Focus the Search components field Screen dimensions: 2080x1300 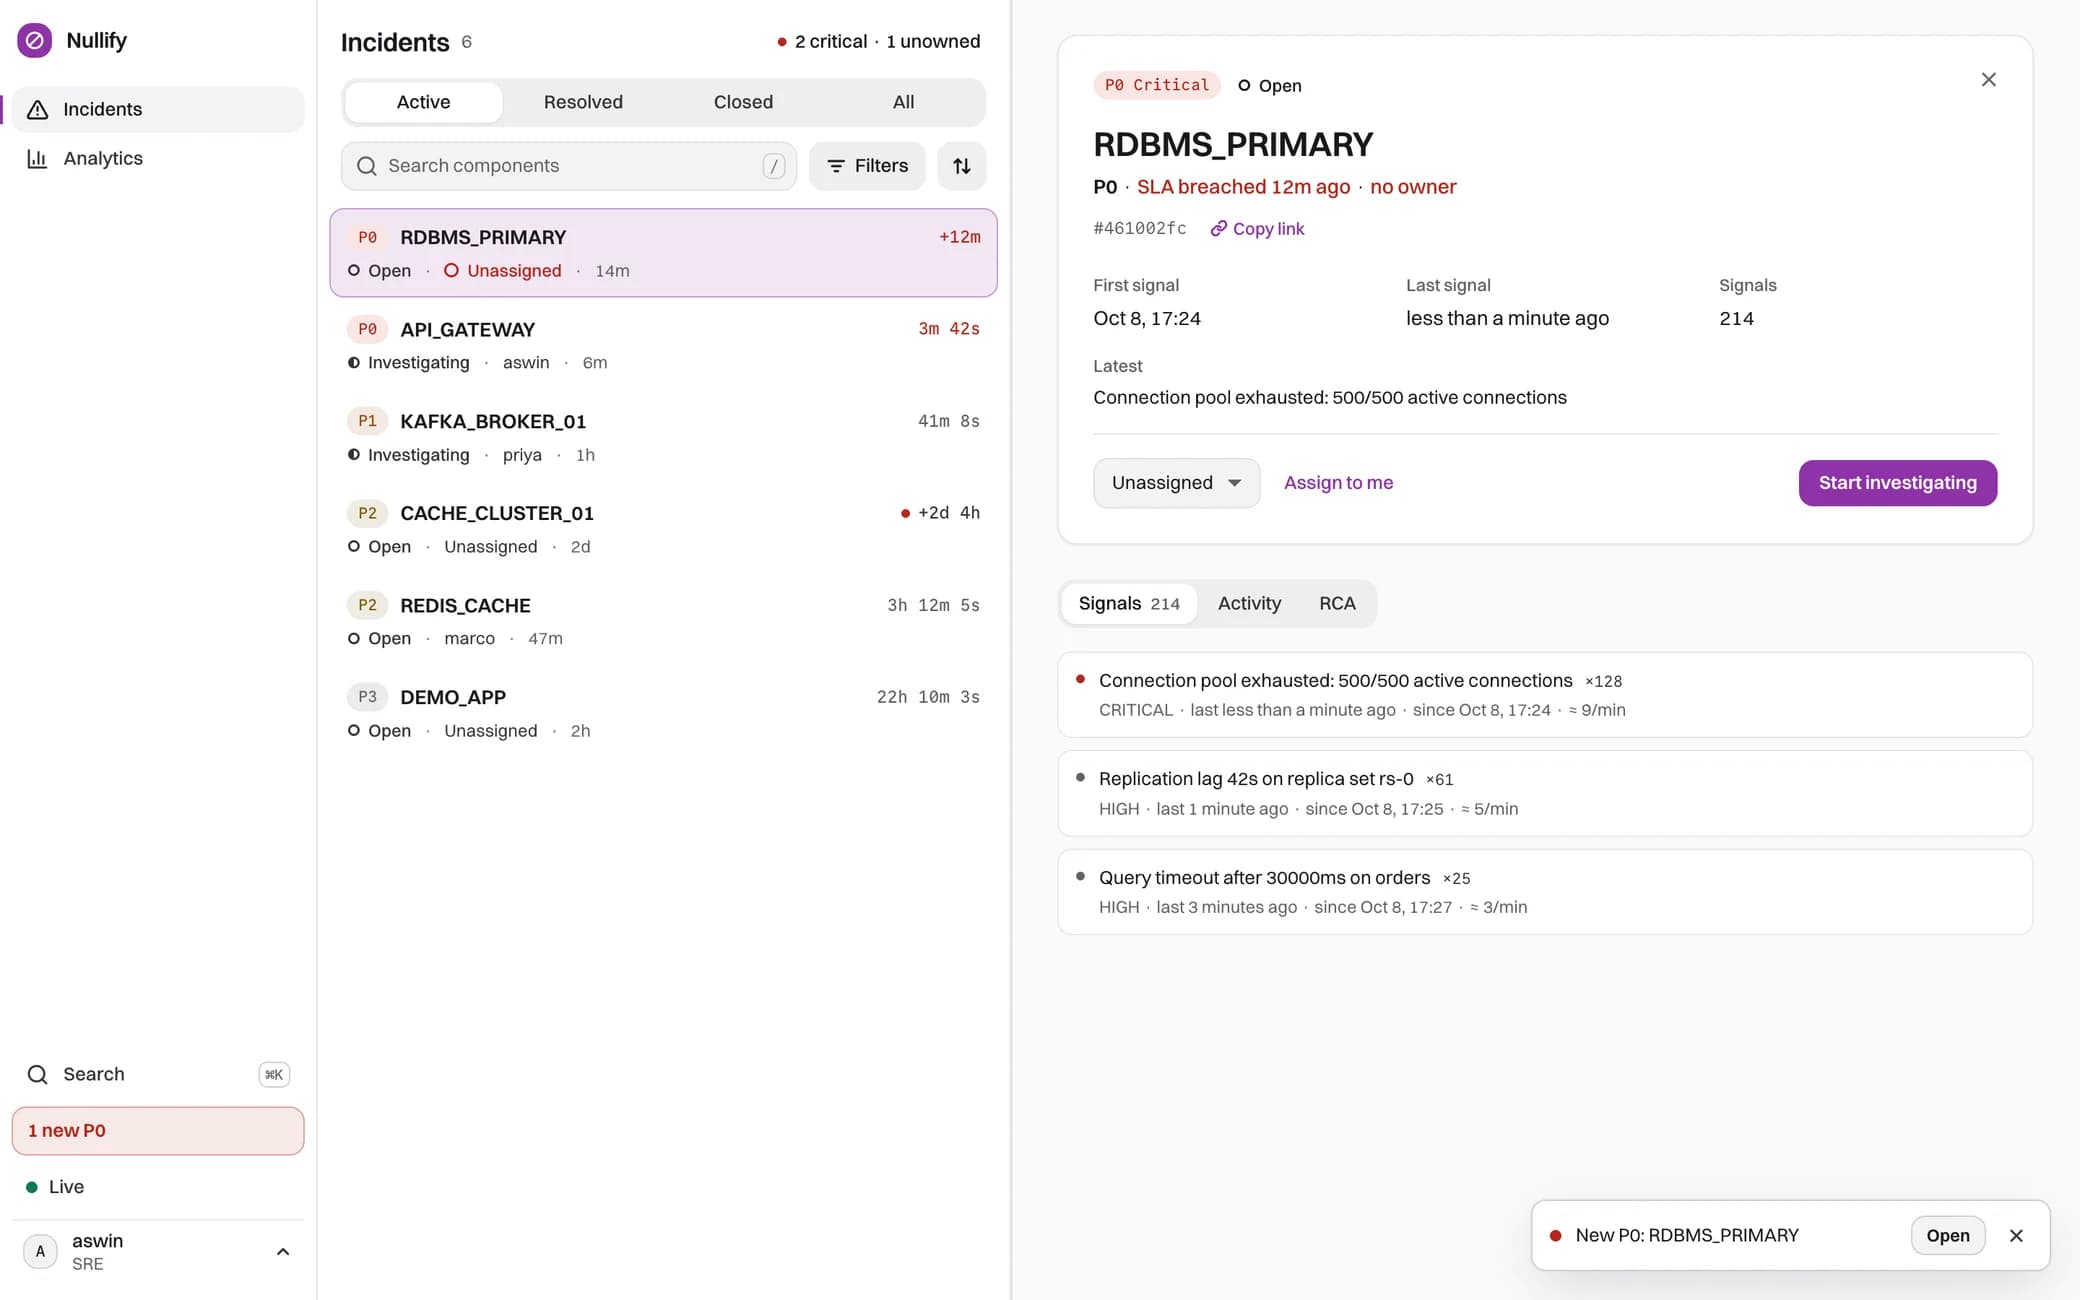click(x=568, y=166)
